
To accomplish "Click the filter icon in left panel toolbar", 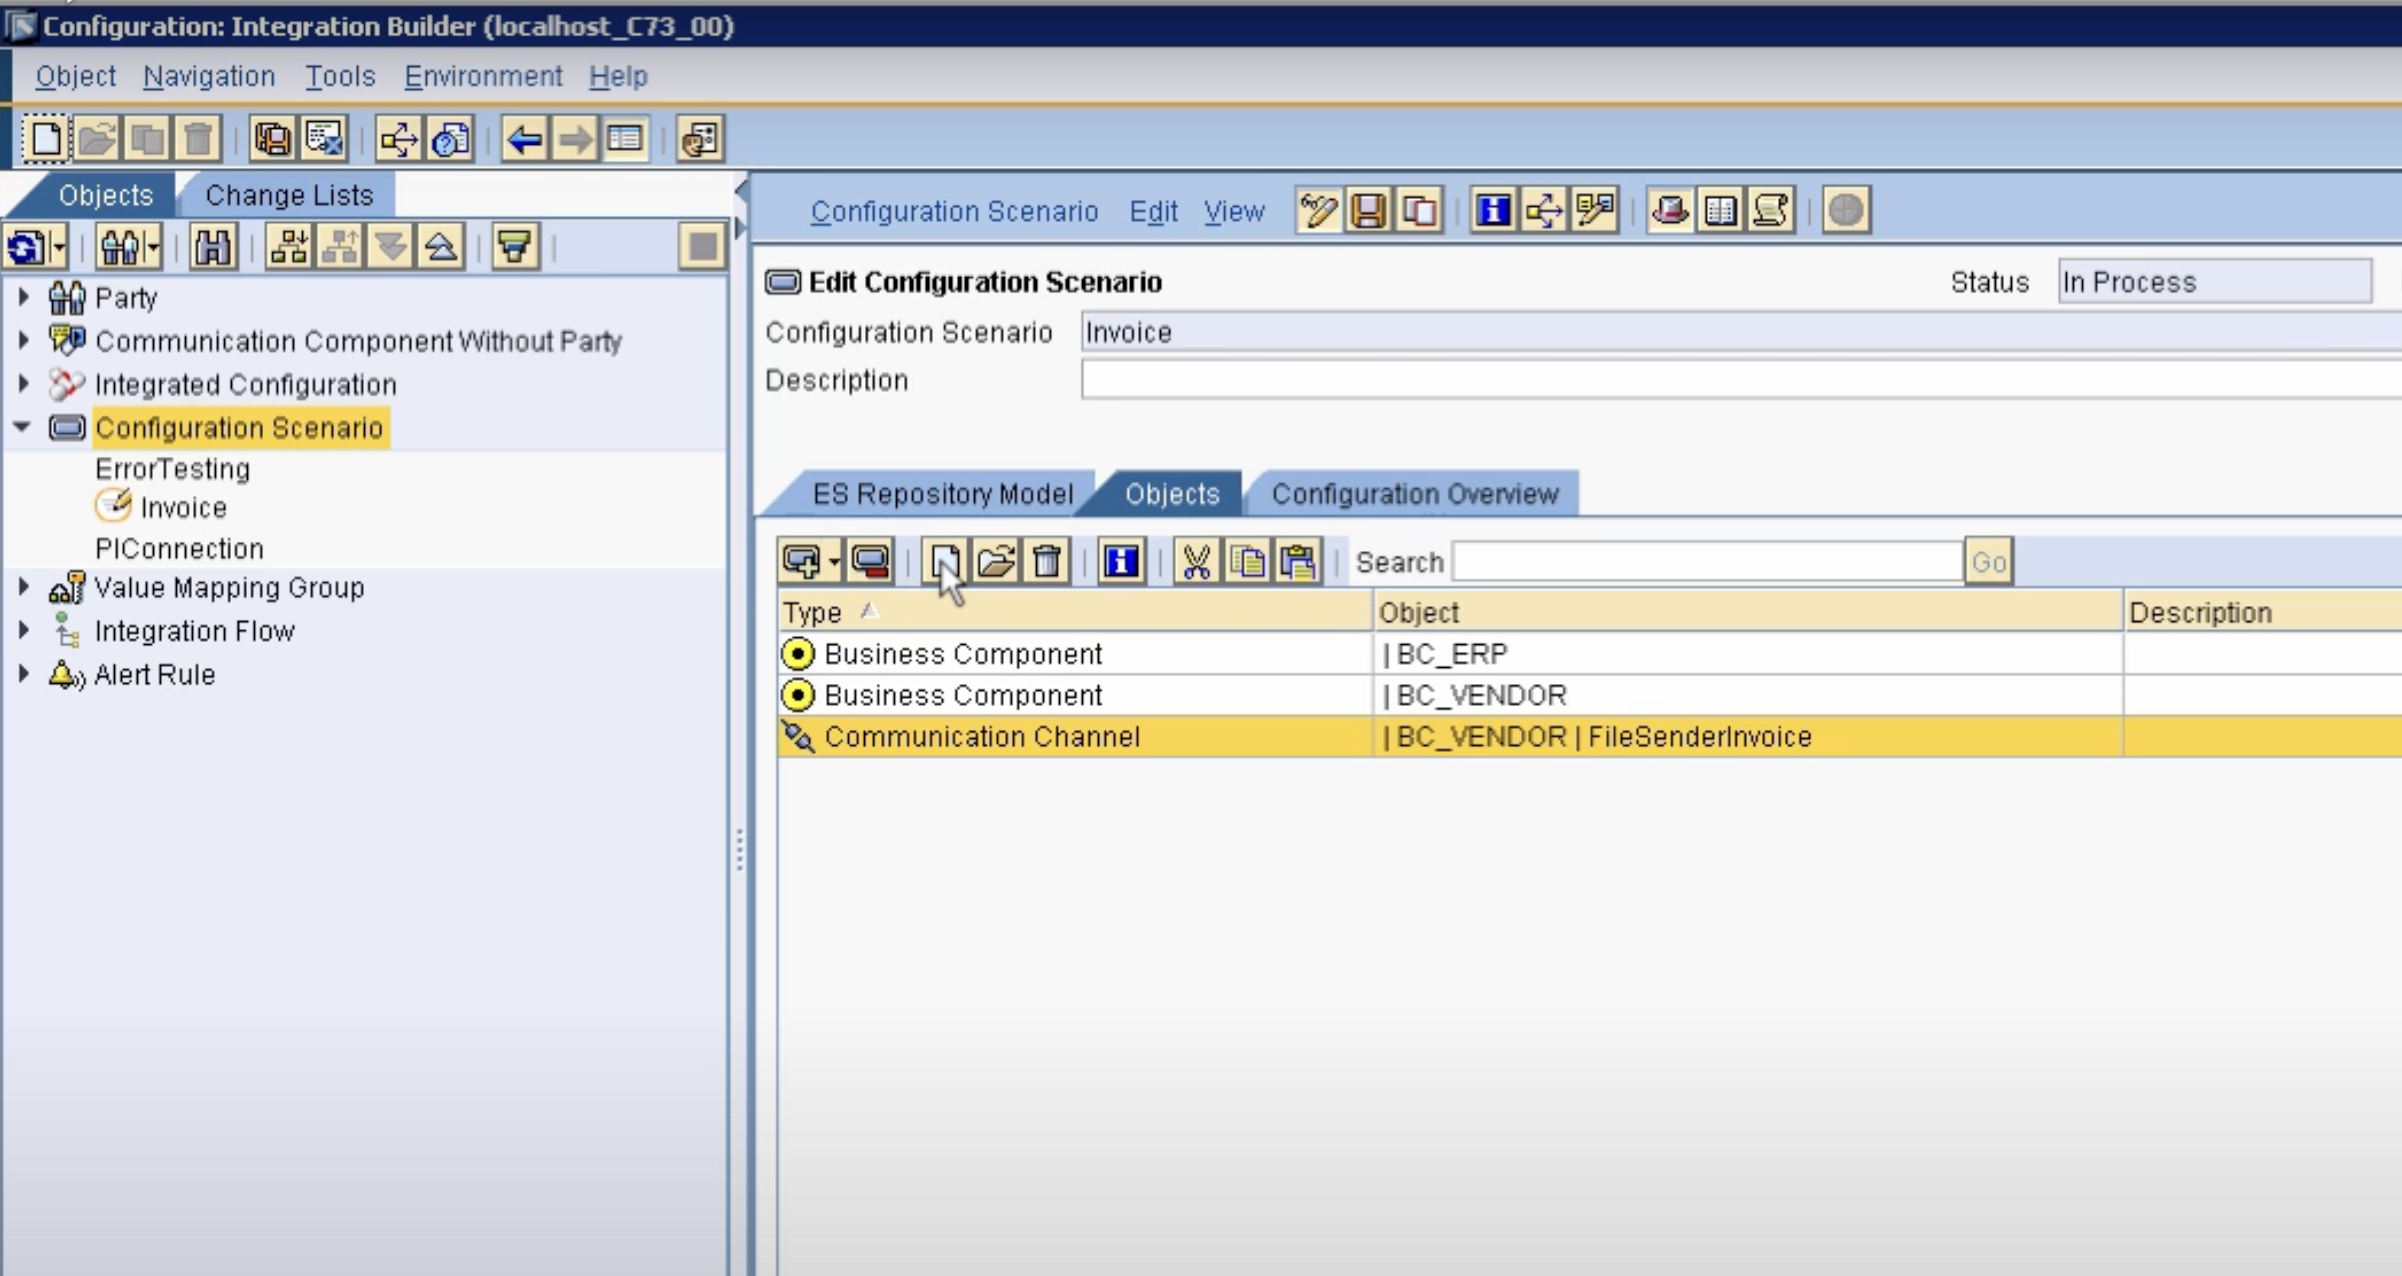I will point(515,246).
